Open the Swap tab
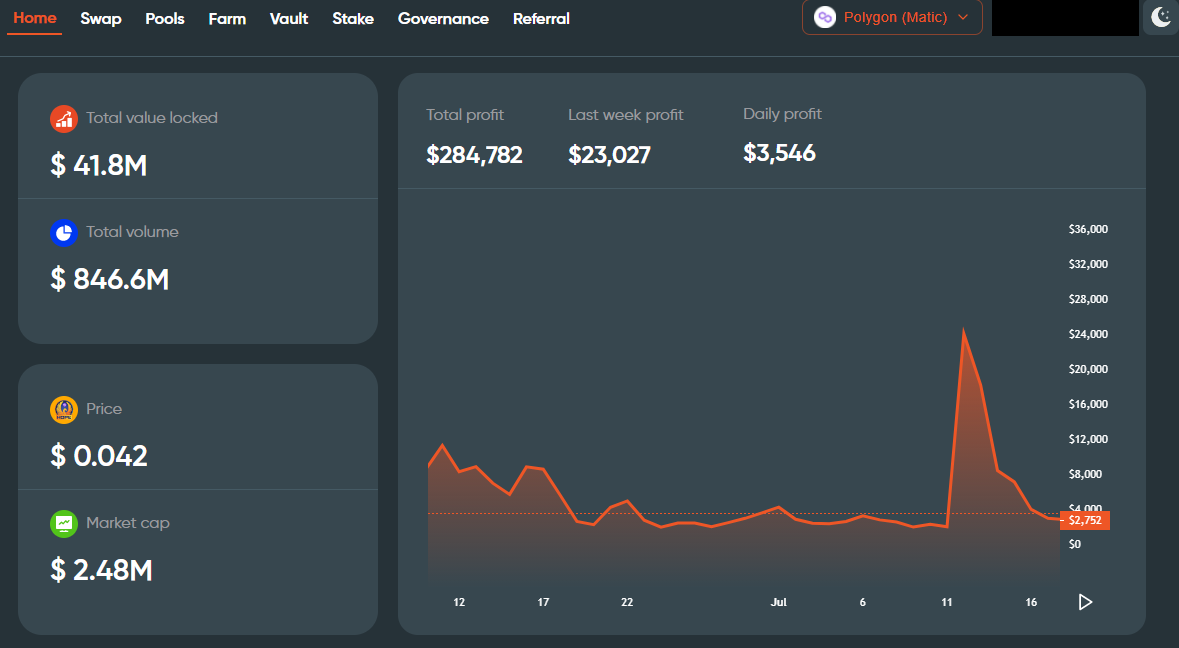The image size is (1179, 648). [x=101, y=19]
